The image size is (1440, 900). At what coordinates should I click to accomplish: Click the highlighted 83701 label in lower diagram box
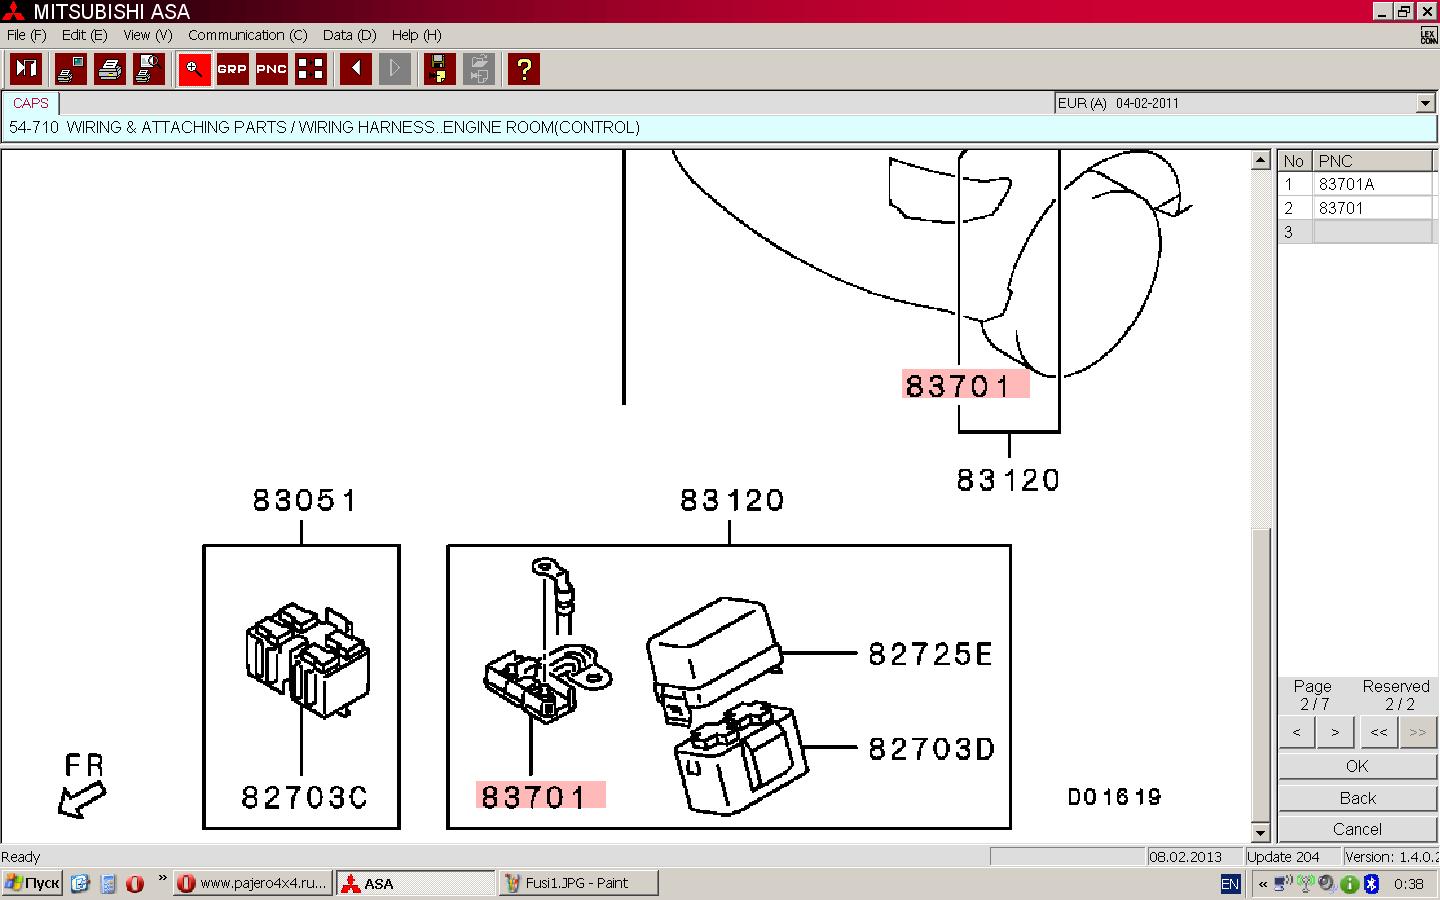(540, 796)
